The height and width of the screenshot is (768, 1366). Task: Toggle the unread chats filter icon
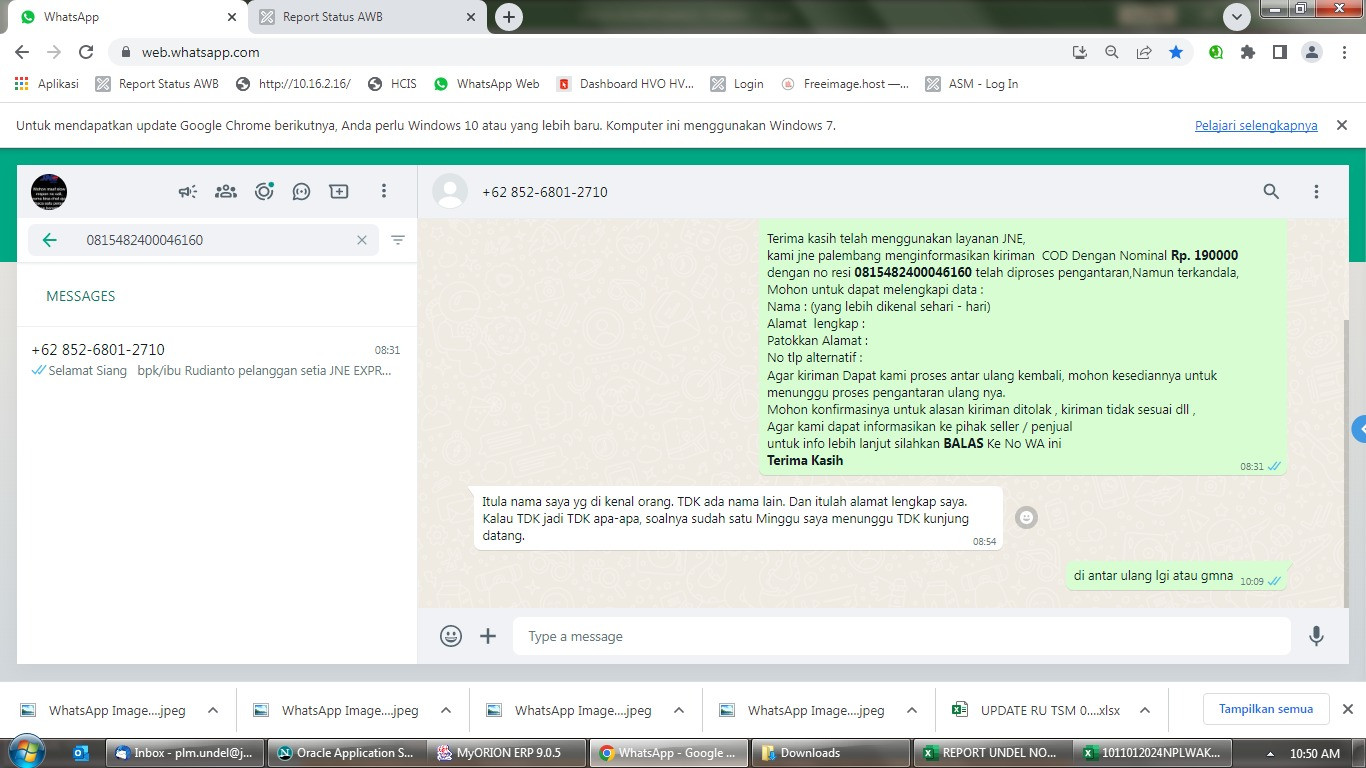tap(398, 240)
